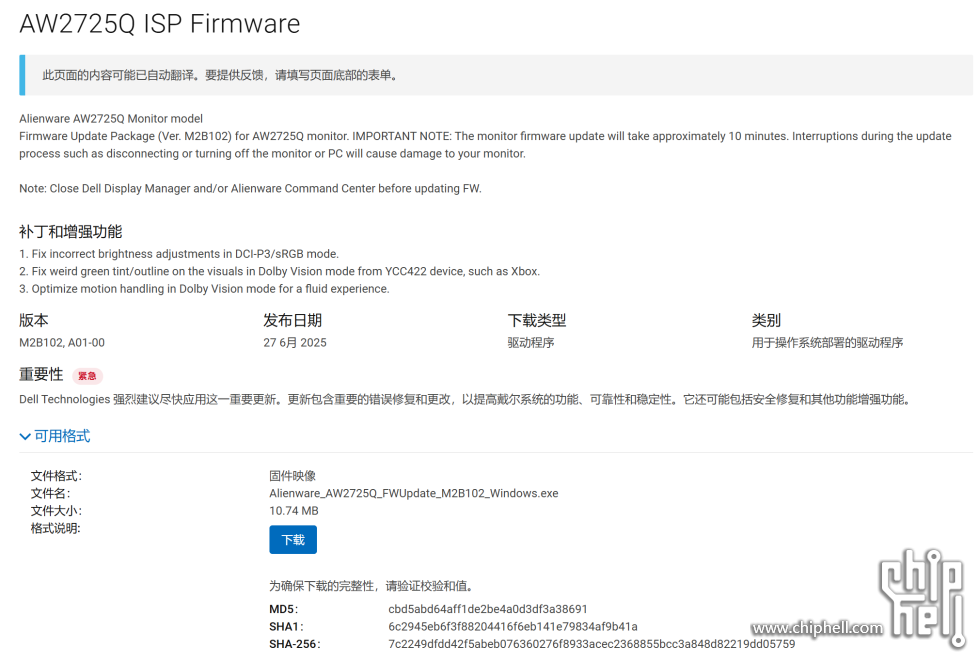Click the SHA-256 hash value
Screen dimensions: 979x663
coord(591,644)
